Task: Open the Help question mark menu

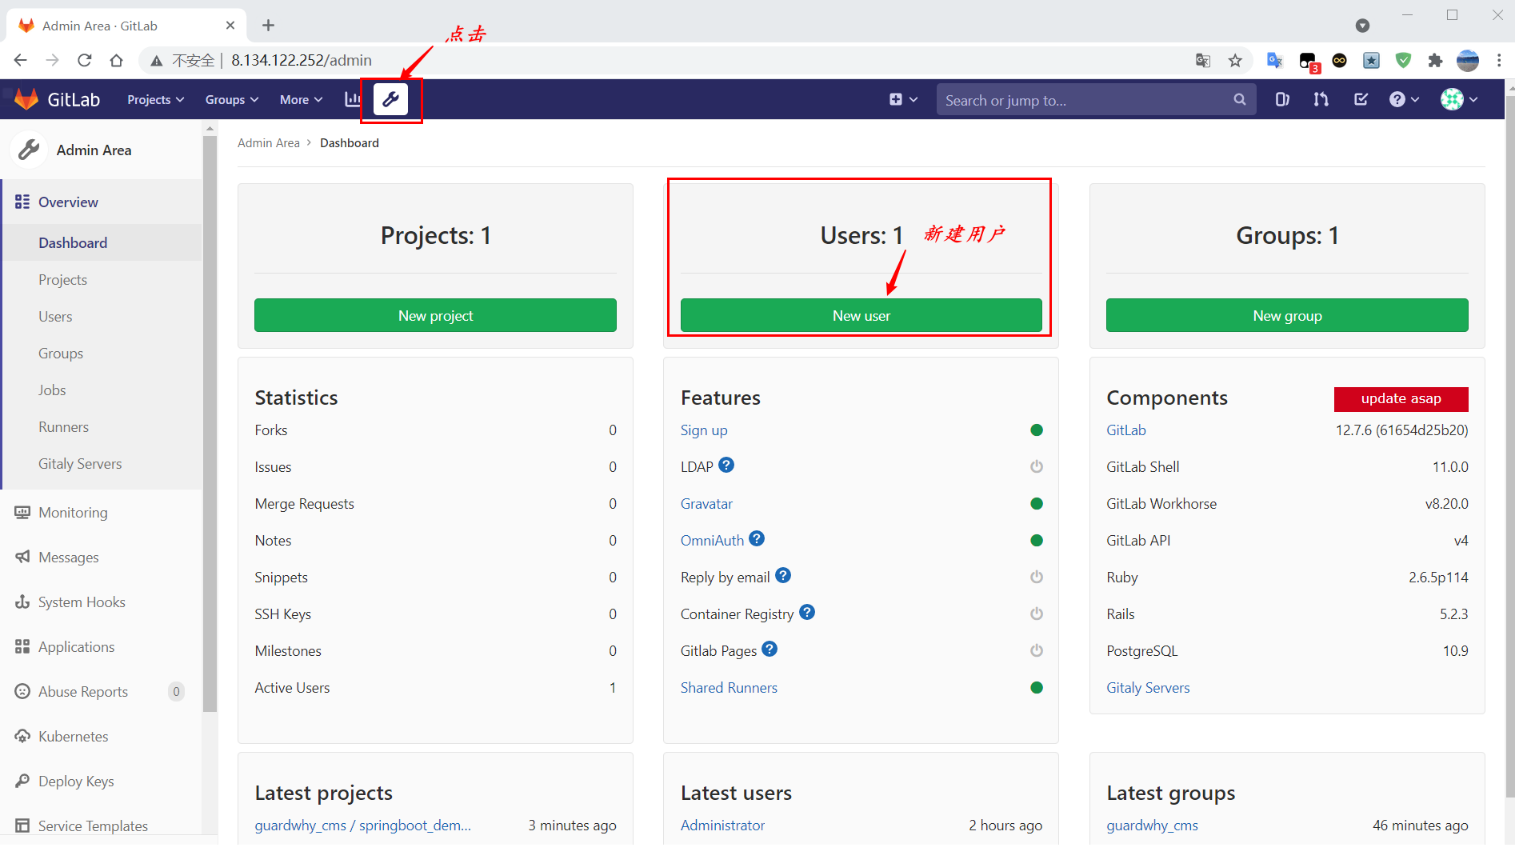Action: pyautogui.click(x=1404, y=99)
